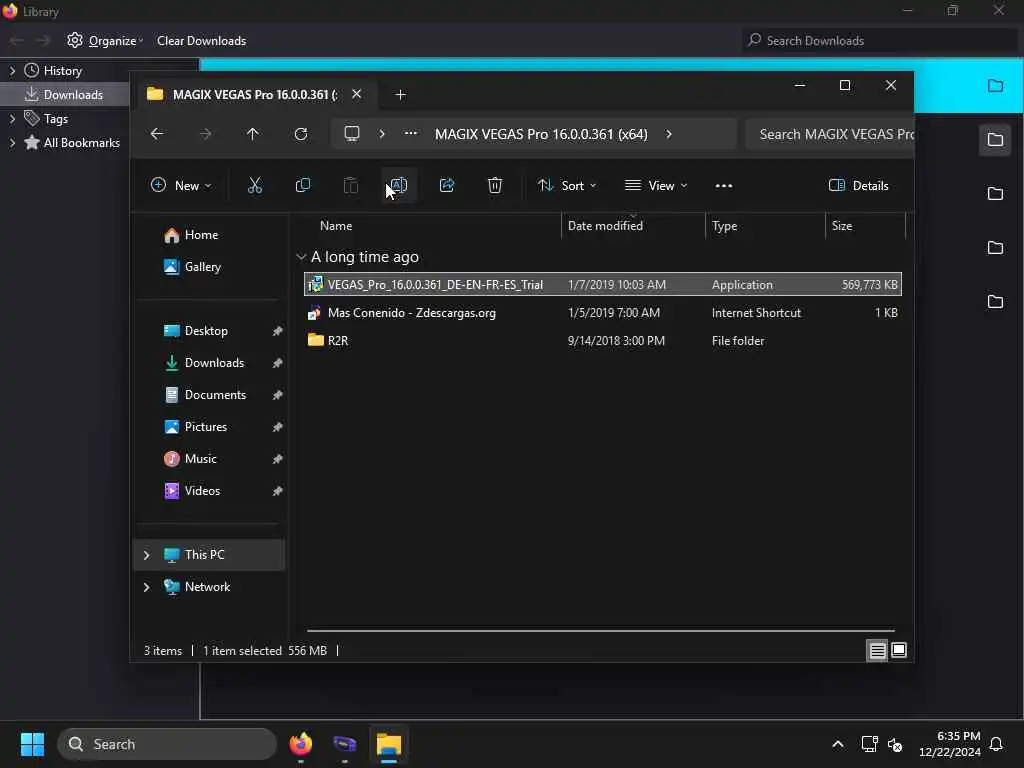Click the Paste clipboard icon
1024x768 pixels.
(351, 185)
